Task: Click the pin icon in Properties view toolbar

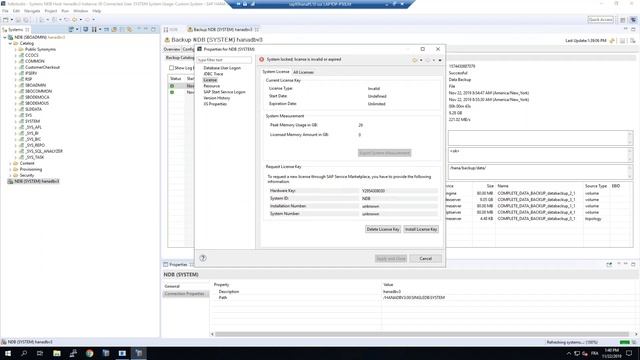Action: click(x=609, y=264)
